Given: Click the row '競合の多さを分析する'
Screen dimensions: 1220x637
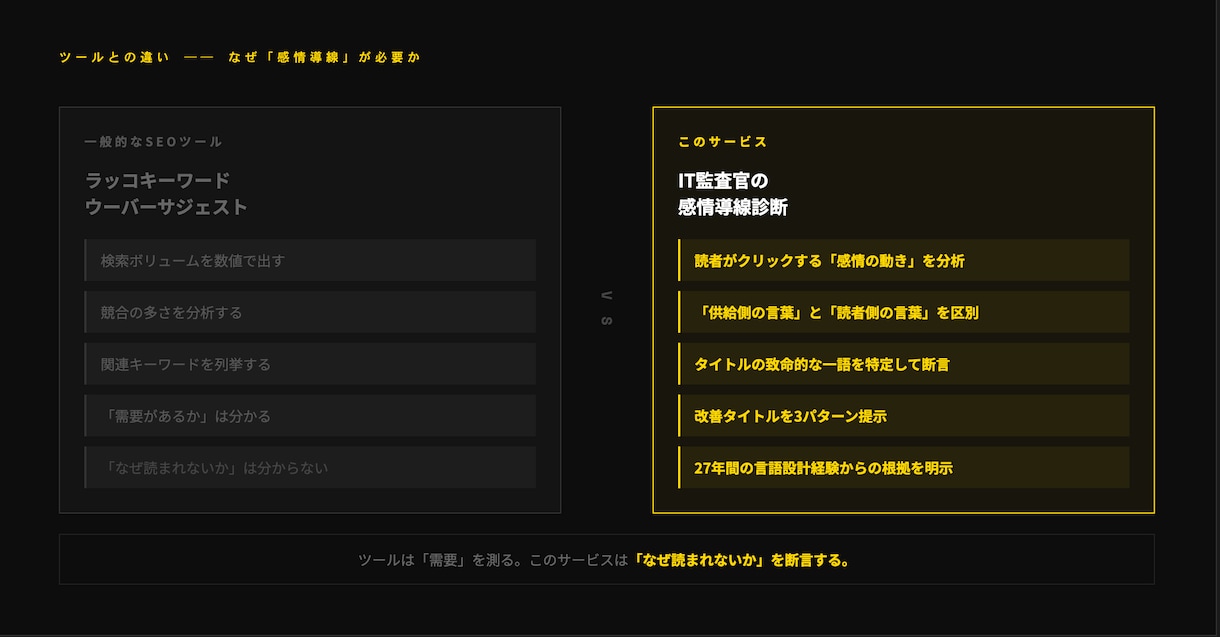Looking at the screenshot, I should click(310, 312).
